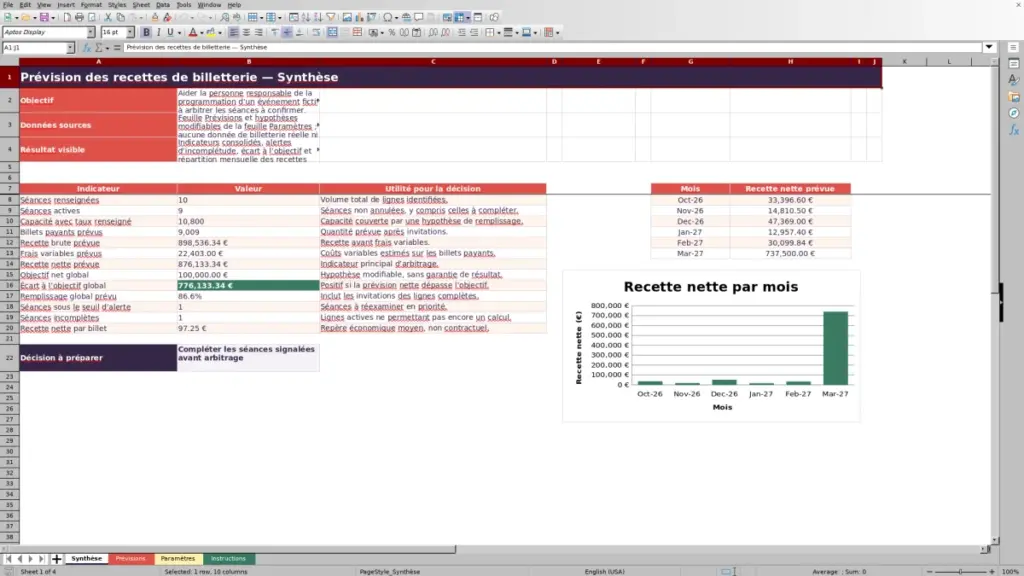Screen dimensions: 1024x576
Task: Open the Insert Chart tool
Action: (359, 17)
